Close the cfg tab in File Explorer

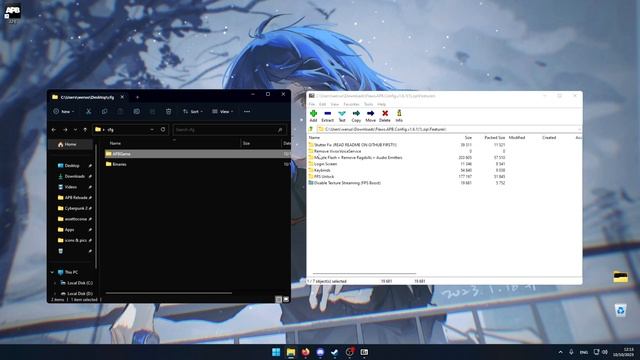(x=122, y=97)
